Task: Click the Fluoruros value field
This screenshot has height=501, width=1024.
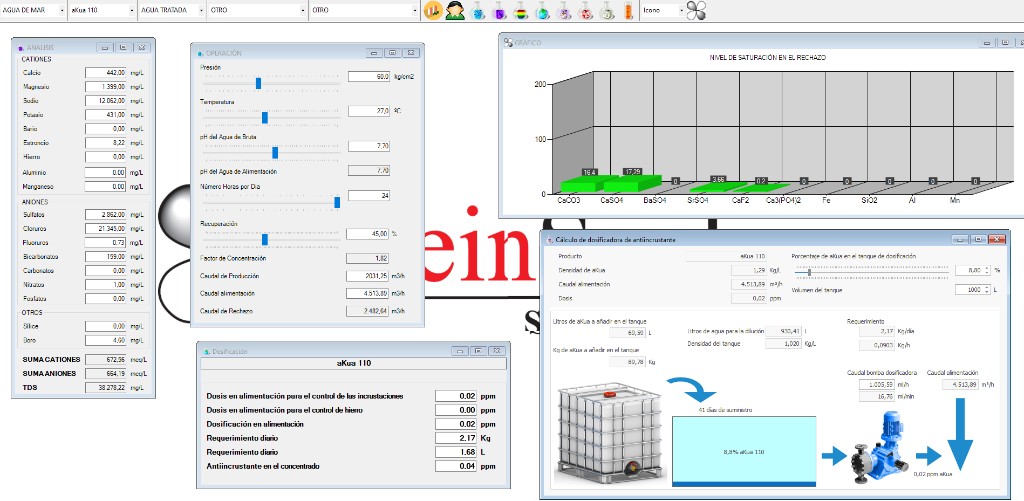Action: coord(105,242)
